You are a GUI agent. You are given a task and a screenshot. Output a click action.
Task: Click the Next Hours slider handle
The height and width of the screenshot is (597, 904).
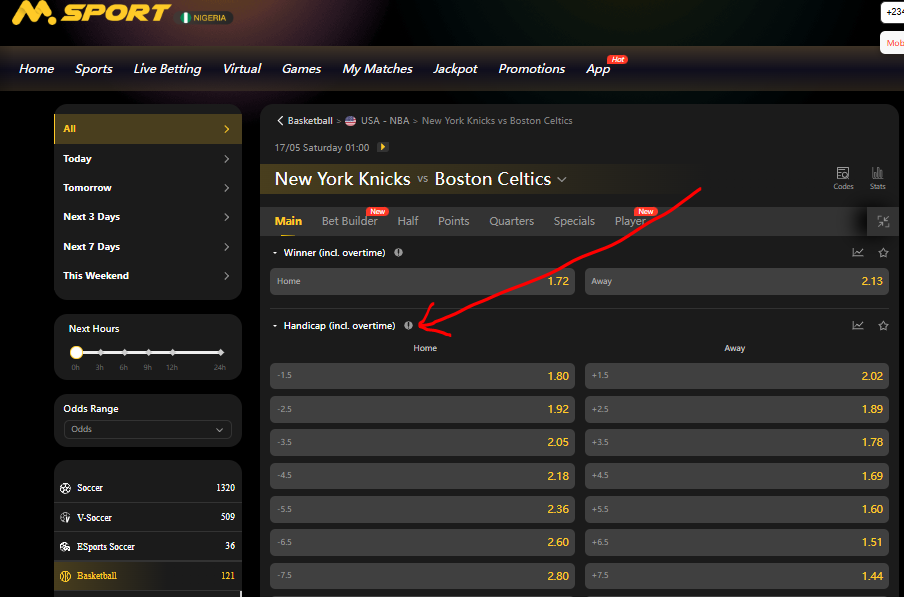[76, 352]
